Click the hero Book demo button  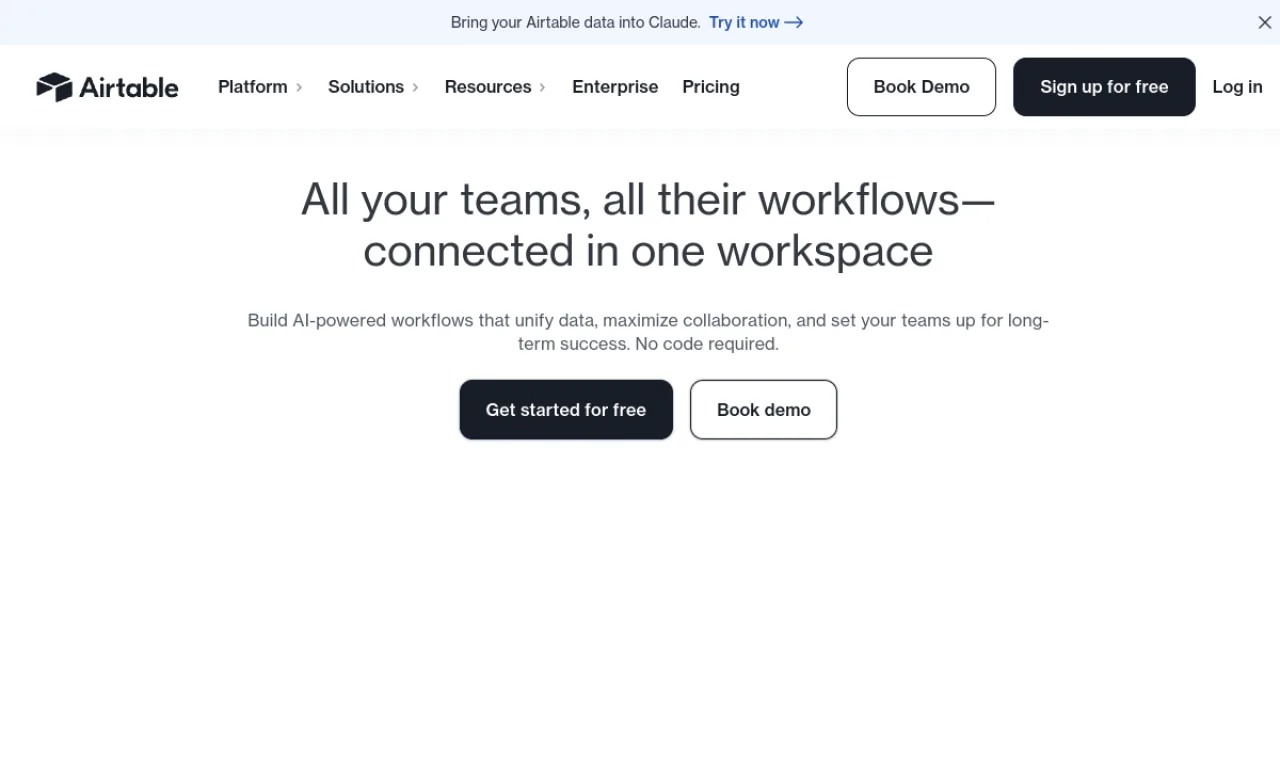764,409
